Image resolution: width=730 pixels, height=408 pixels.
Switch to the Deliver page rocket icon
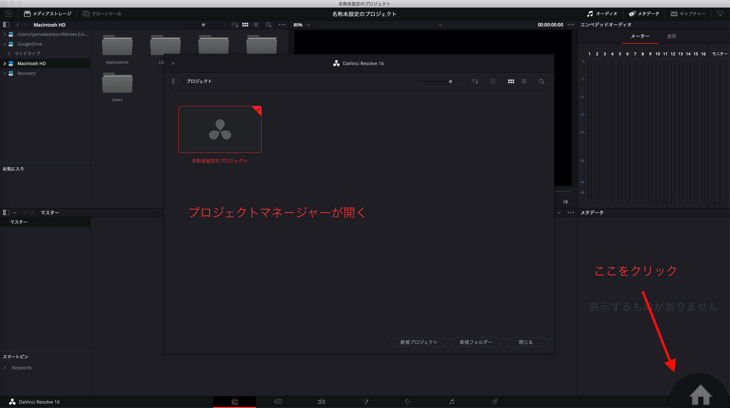pos(495,401)
